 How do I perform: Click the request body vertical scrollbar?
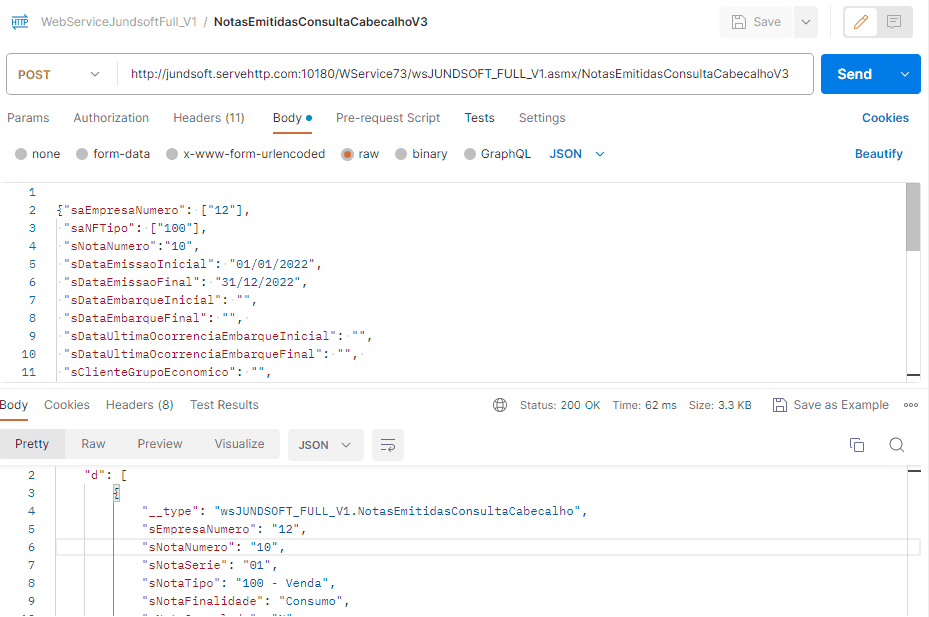(912, 217)
